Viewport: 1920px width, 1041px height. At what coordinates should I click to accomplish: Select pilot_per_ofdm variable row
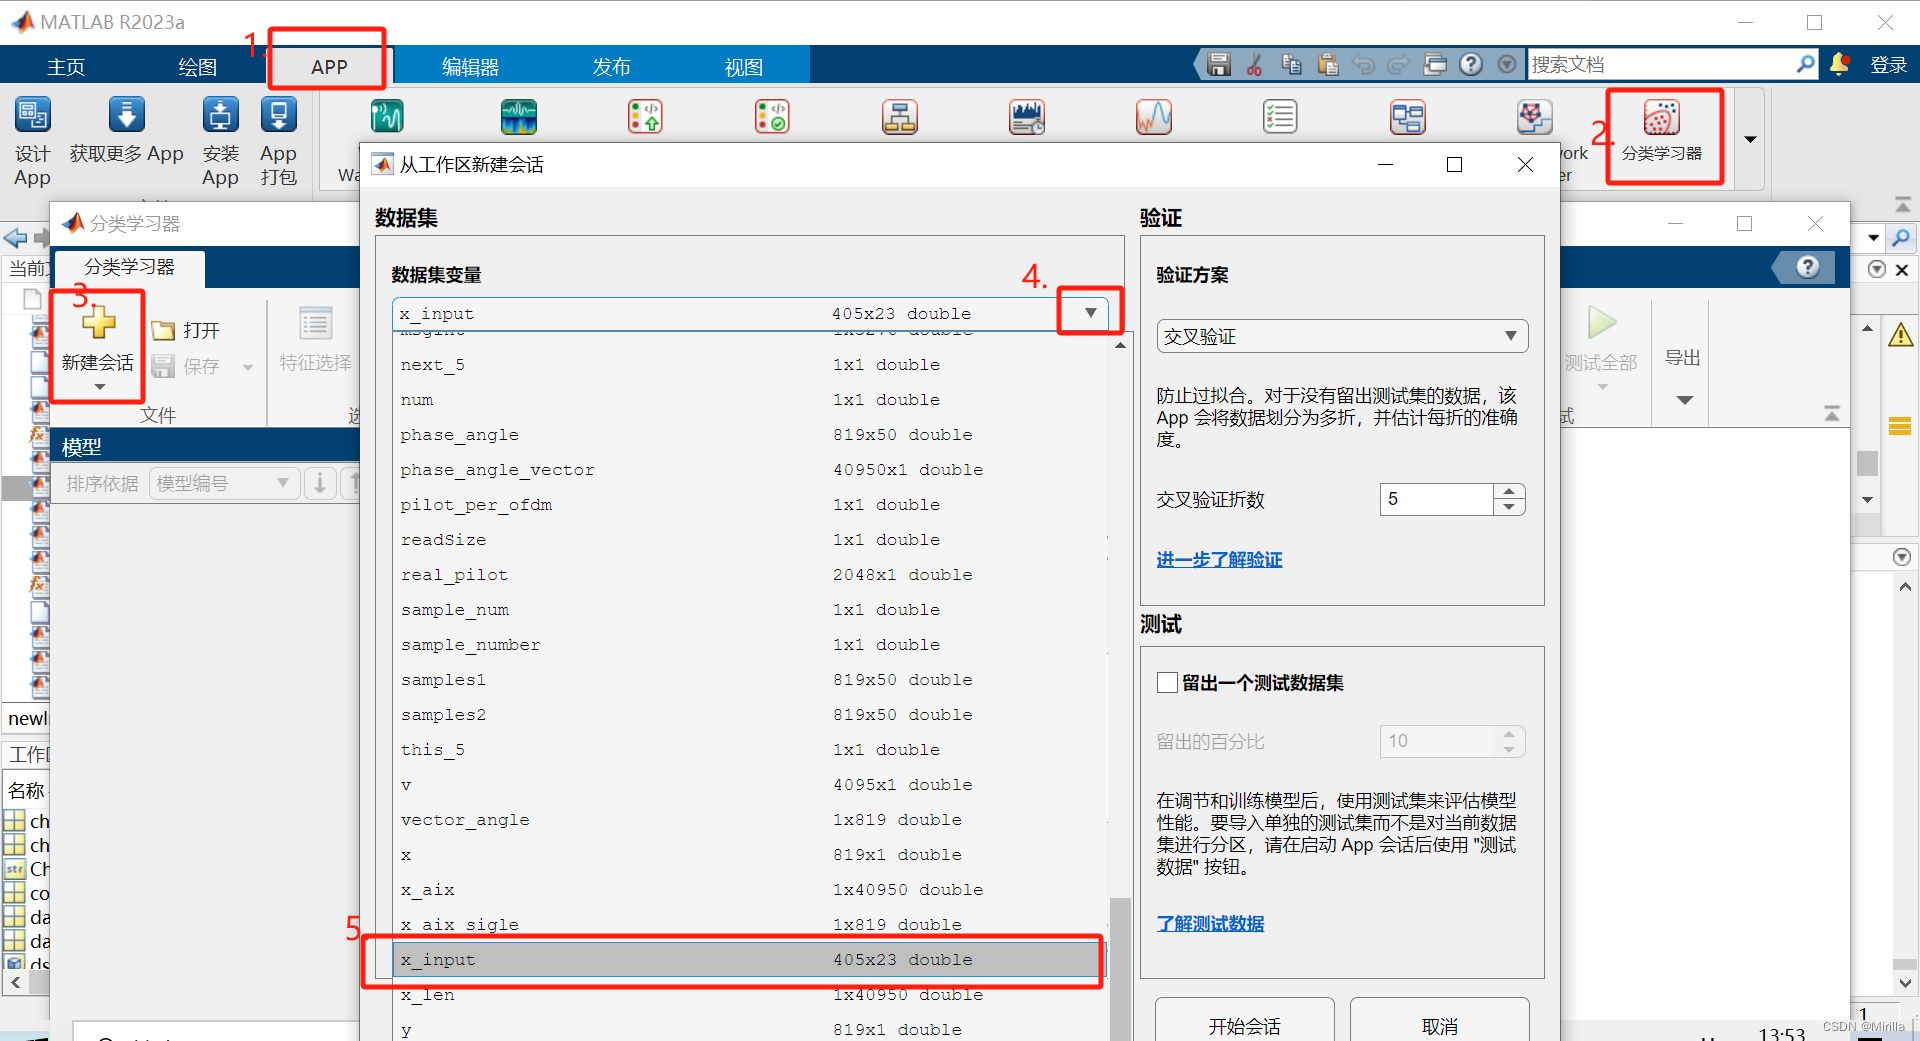pyautogui.click(x=750, y=505)
